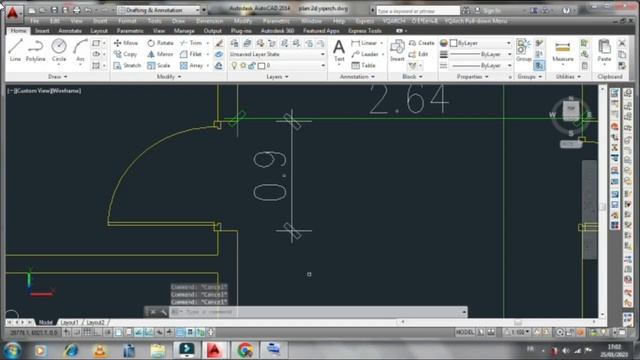Click the Insert block icon

pyautogui.click(x=397, y=50)
